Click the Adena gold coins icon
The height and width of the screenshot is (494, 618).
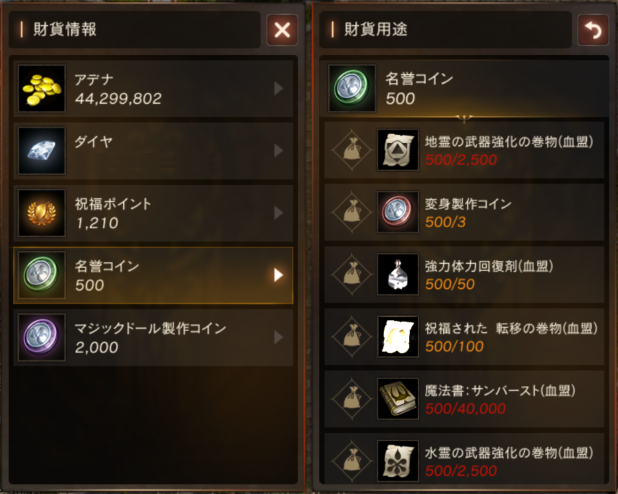(x=41, y=89)
